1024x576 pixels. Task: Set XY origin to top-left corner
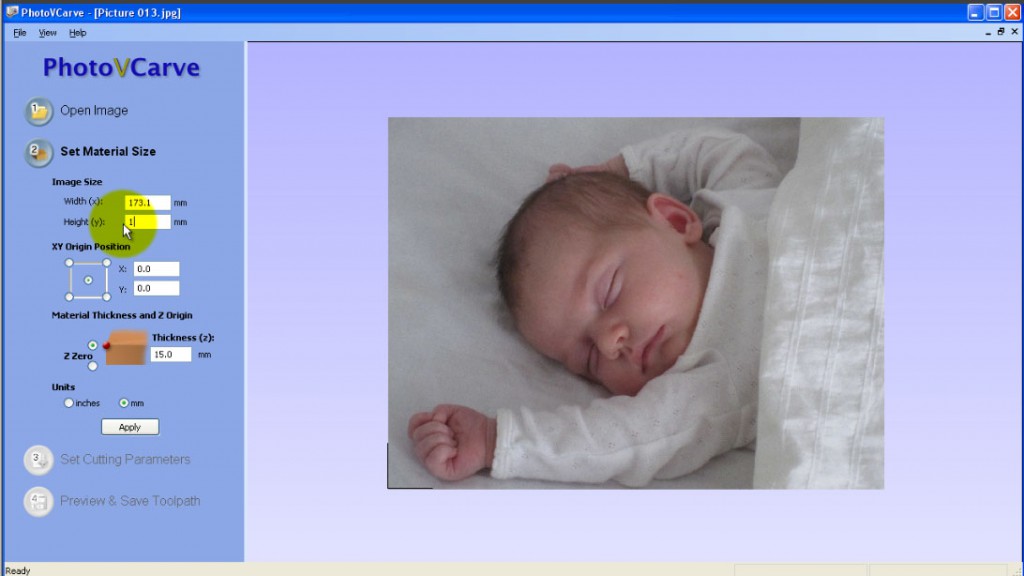tap(69, 263)
